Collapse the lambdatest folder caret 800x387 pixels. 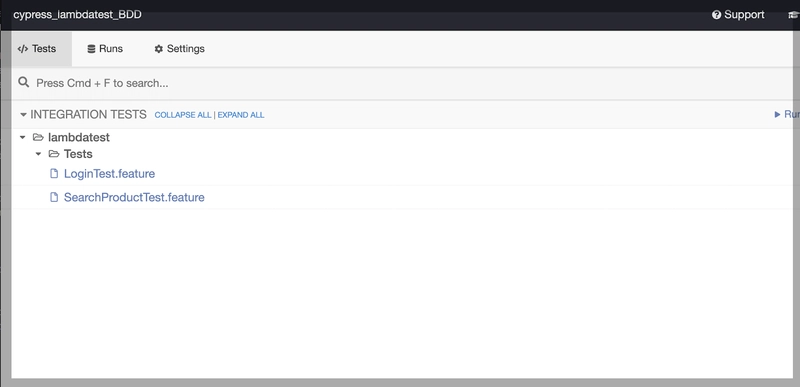pos(22,138)
